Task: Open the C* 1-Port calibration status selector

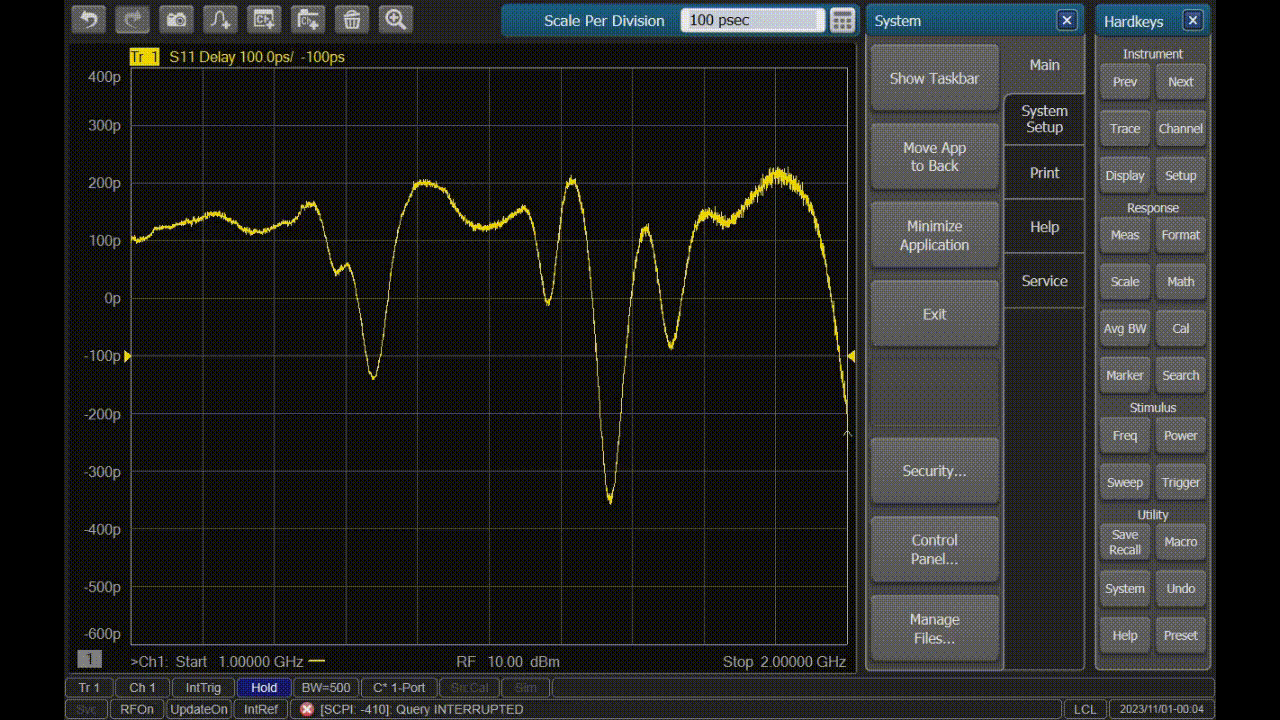Action: pyautogui.click(x=399, y=688)
